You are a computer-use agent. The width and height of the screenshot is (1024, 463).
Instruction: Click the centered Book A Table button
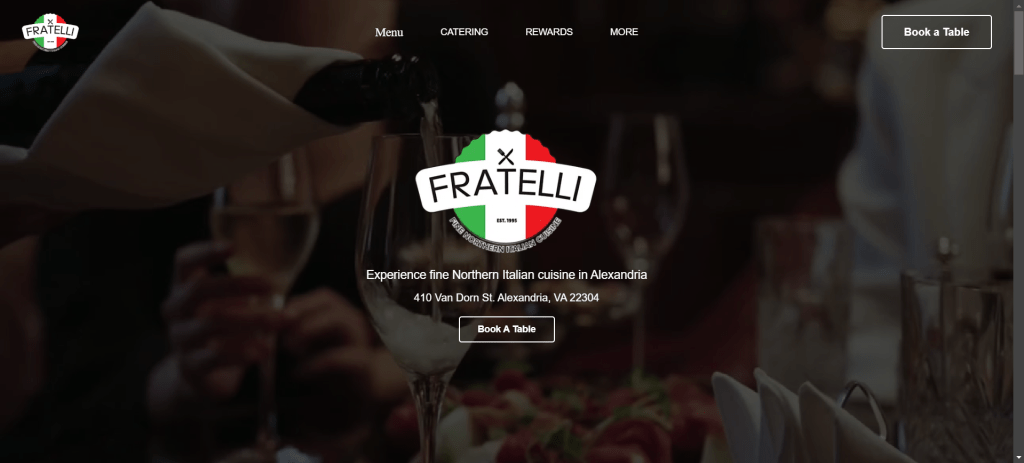(506, 329)
